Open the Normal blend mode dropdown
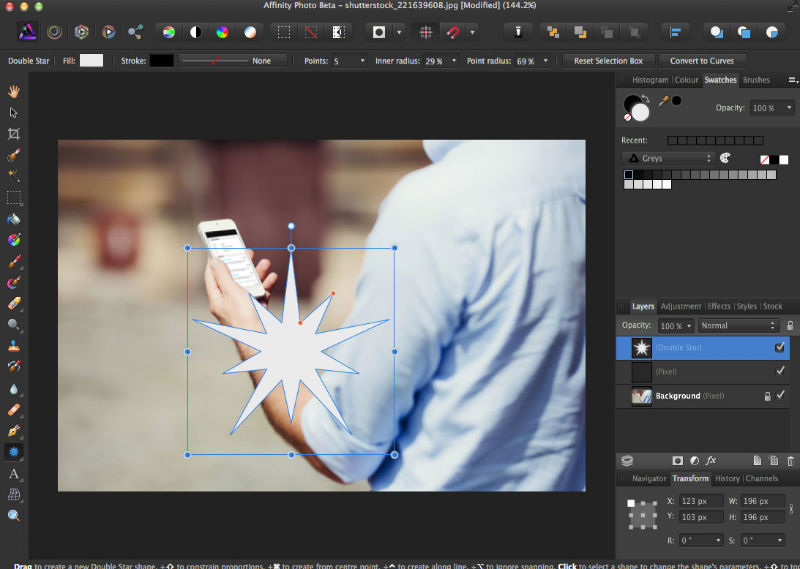Image resolution: width=800 pixels, height=569 pixels. 738,325
